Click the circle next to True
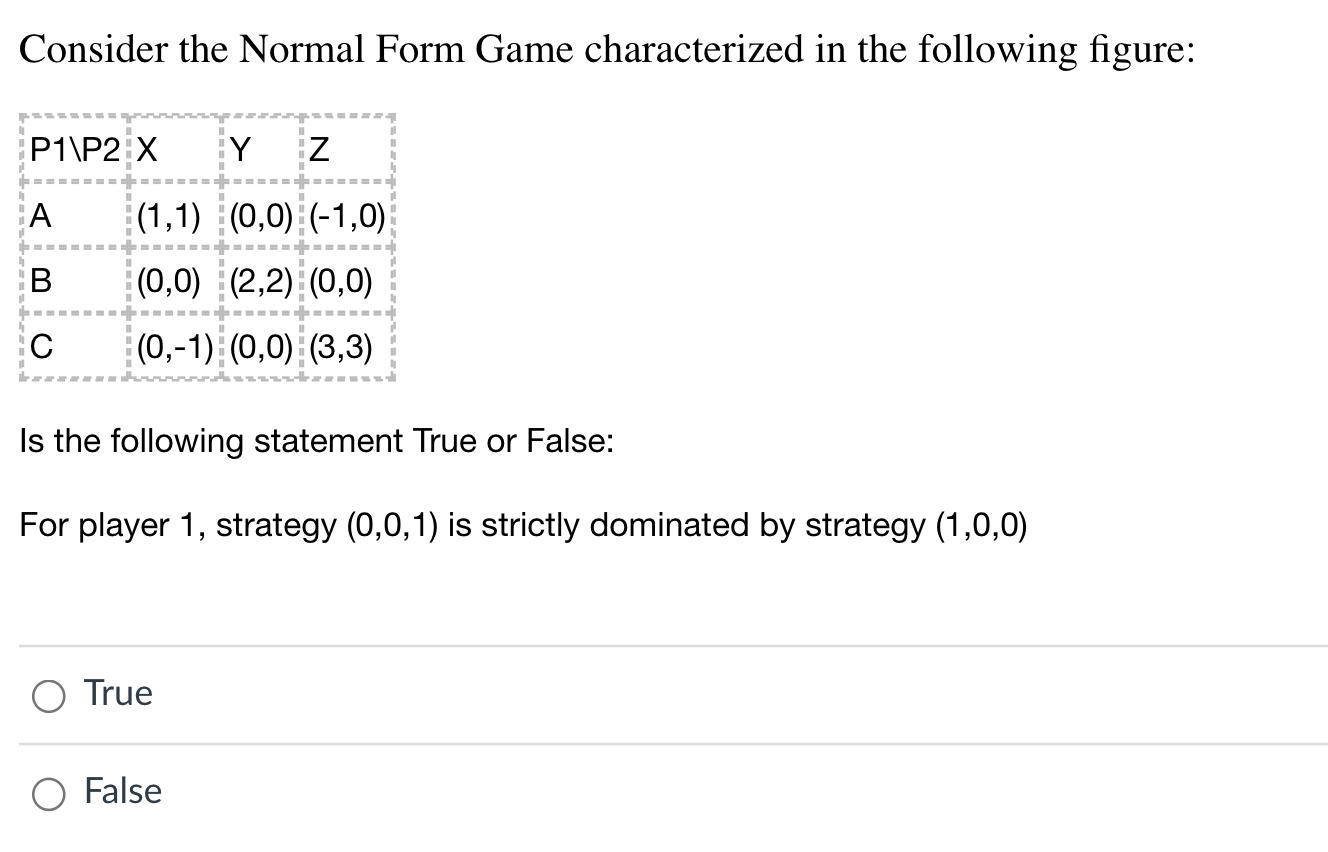1328x852 pixels. 48,693
